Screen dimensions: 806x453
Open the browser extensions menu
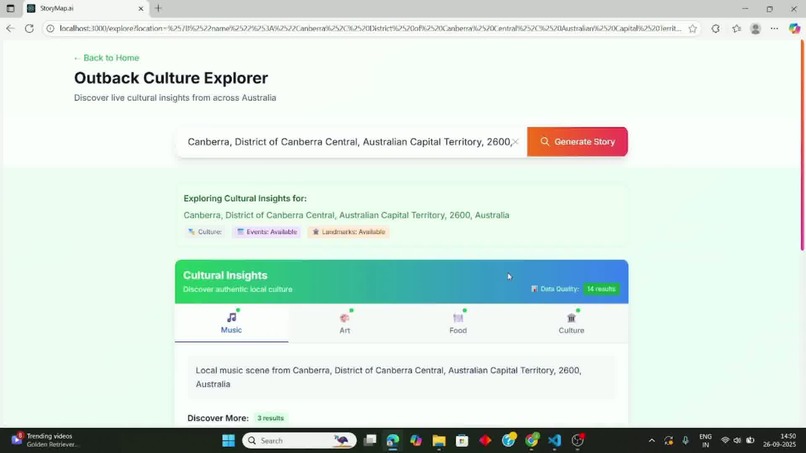point(715,29)
